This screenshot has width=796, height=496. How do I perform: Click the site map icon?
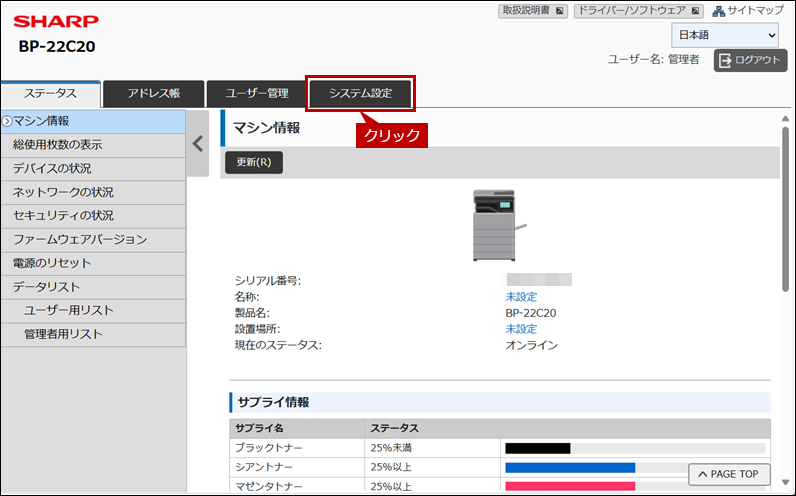click(718, 11)
